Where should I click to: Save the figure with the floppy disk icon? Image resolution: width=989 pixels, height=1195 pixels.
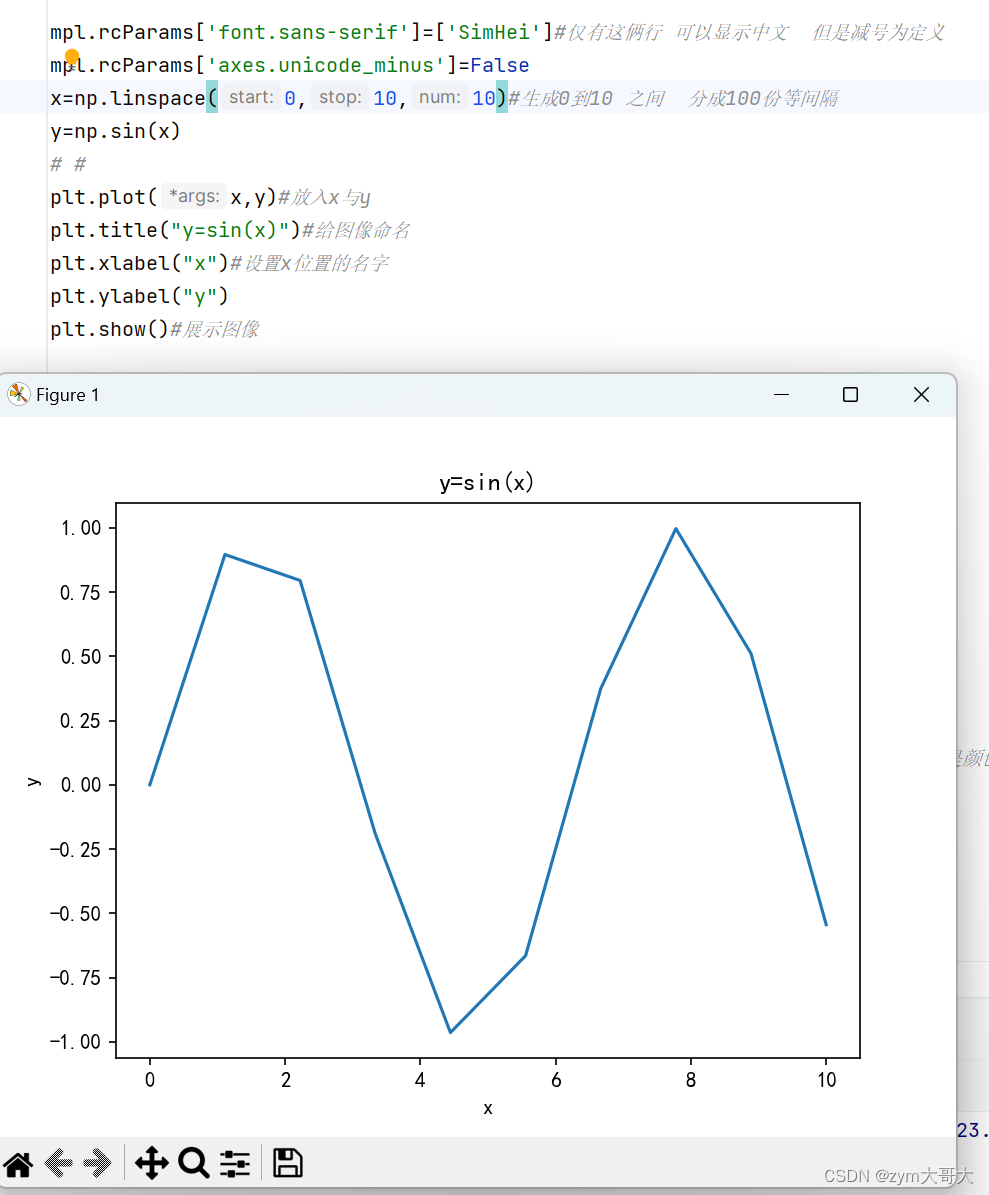click(x=287, y=1163)
